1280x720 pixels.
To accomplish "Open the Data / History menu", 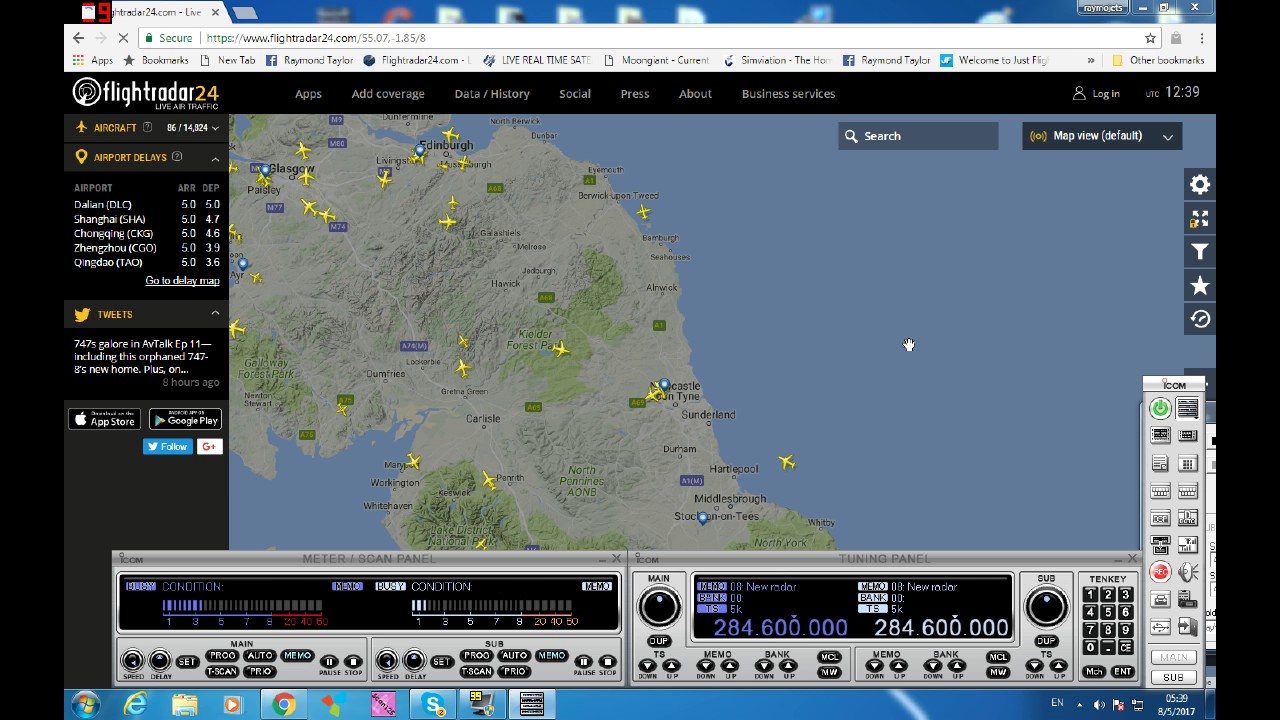I will click(492, 94).
